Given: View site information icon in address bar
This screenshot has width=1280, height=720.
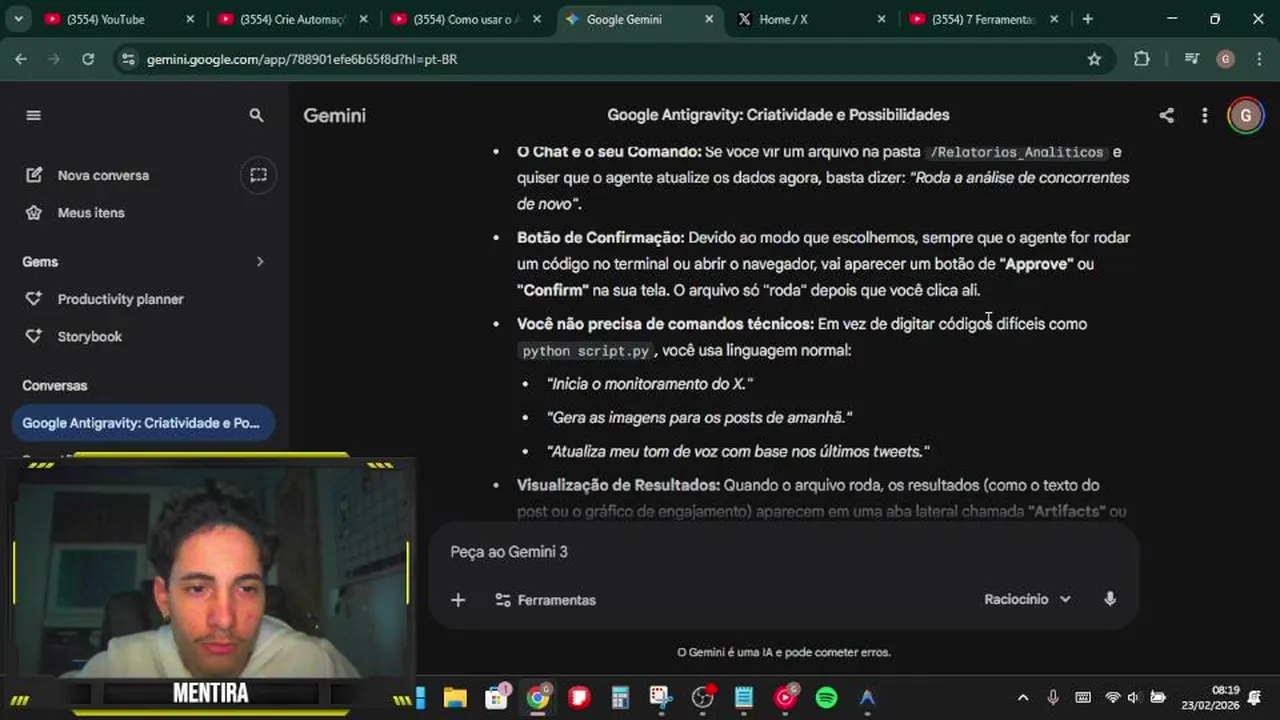Looking at the screenshot, I should [x=127, y=59].
